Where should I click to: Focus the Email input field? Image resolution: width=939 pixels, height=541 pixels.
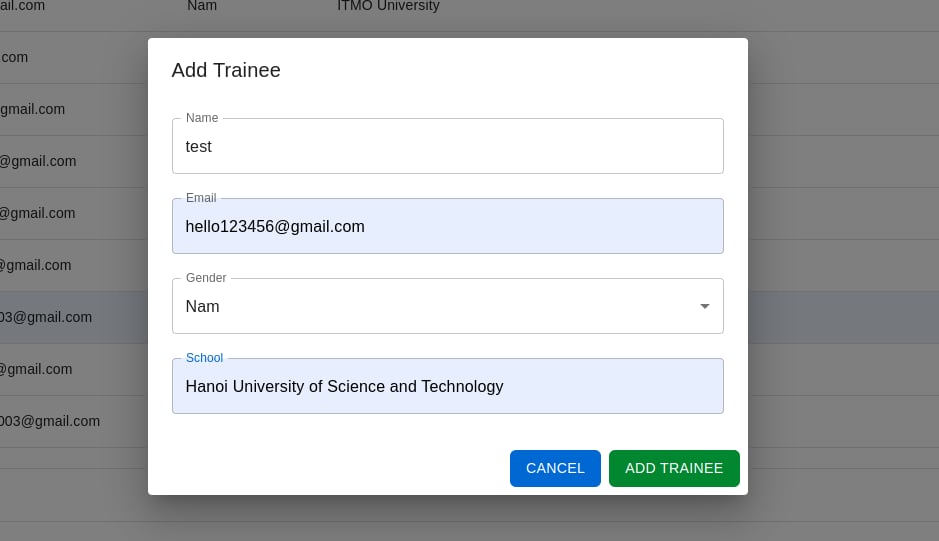click(447, 226)
